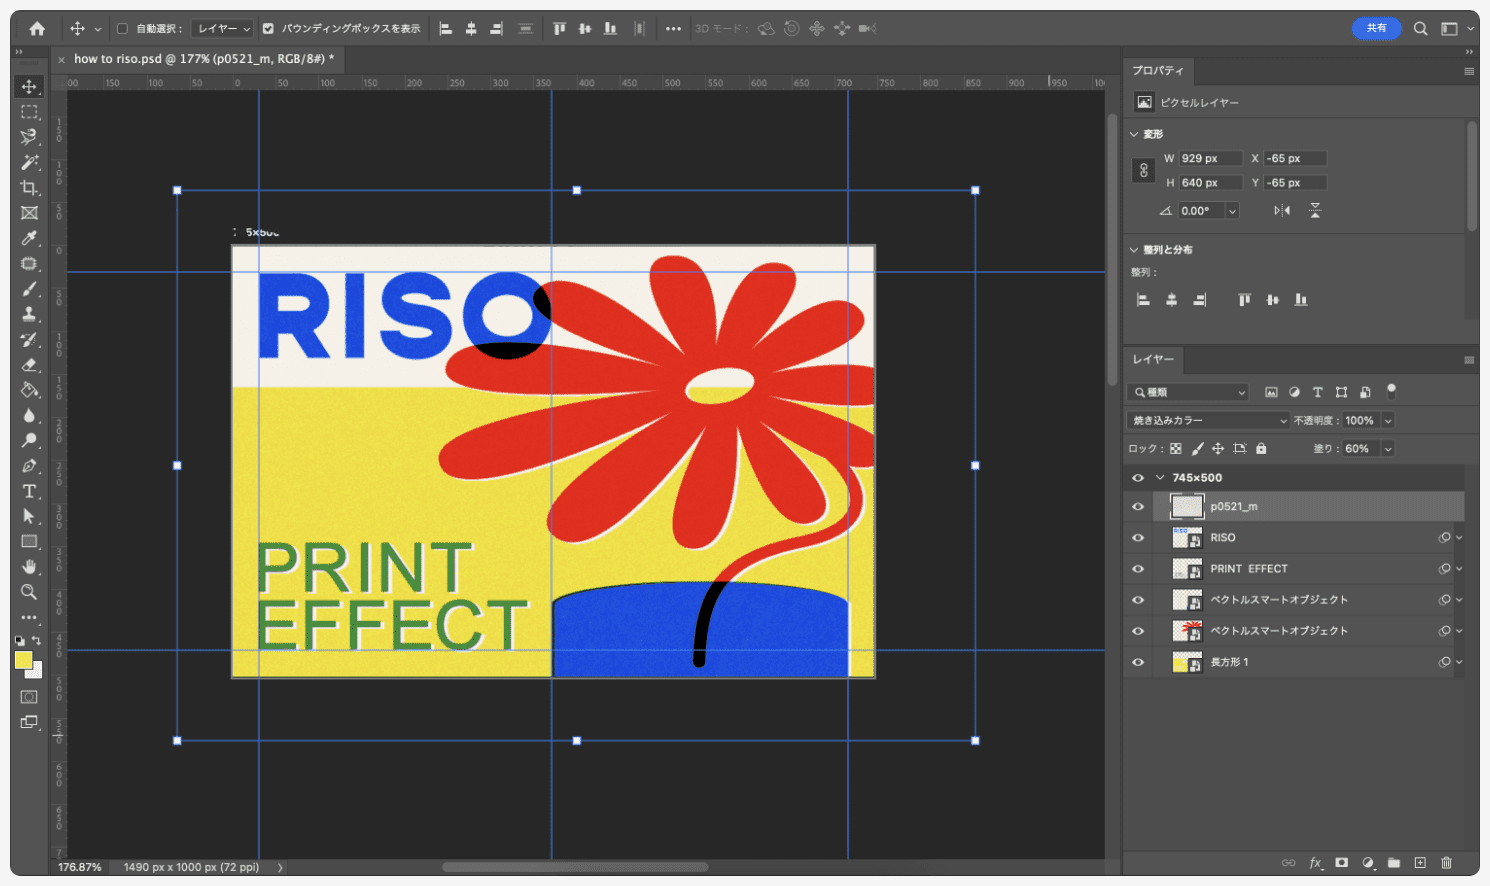Select the Clone Stamp tool
Screen dimensions: 1490x886
29,314
